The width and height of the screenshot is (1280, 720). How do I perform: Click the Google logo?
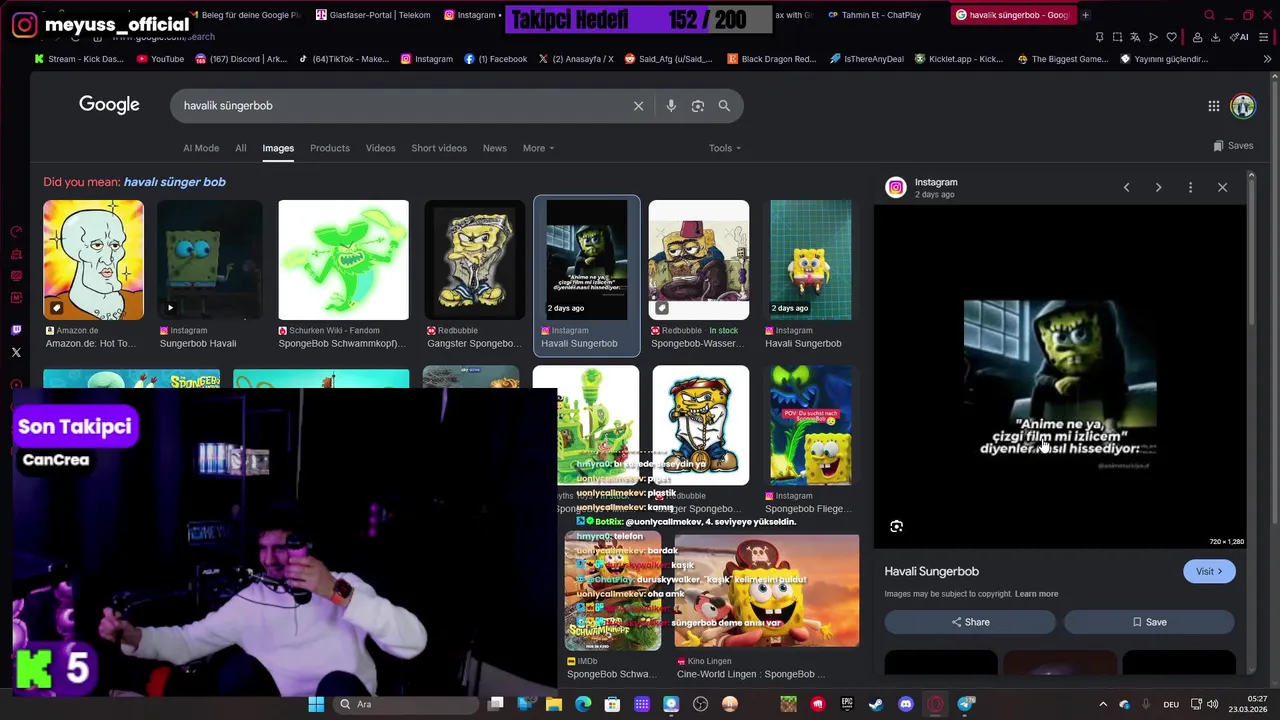click(109, 105)
